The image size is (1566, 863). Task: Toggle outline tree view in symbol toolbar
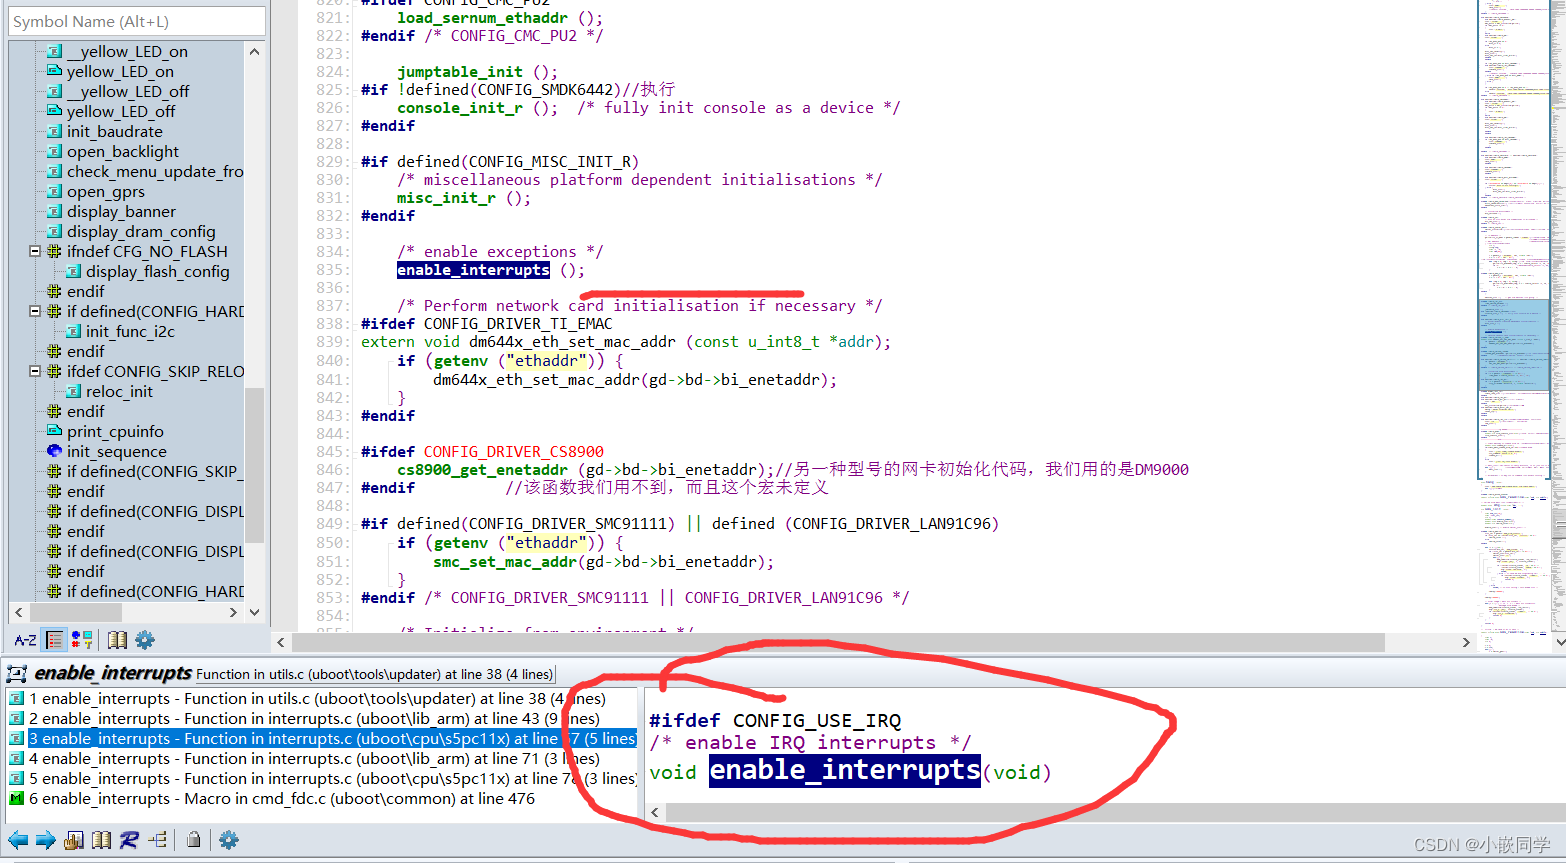[x=55, y=640]
